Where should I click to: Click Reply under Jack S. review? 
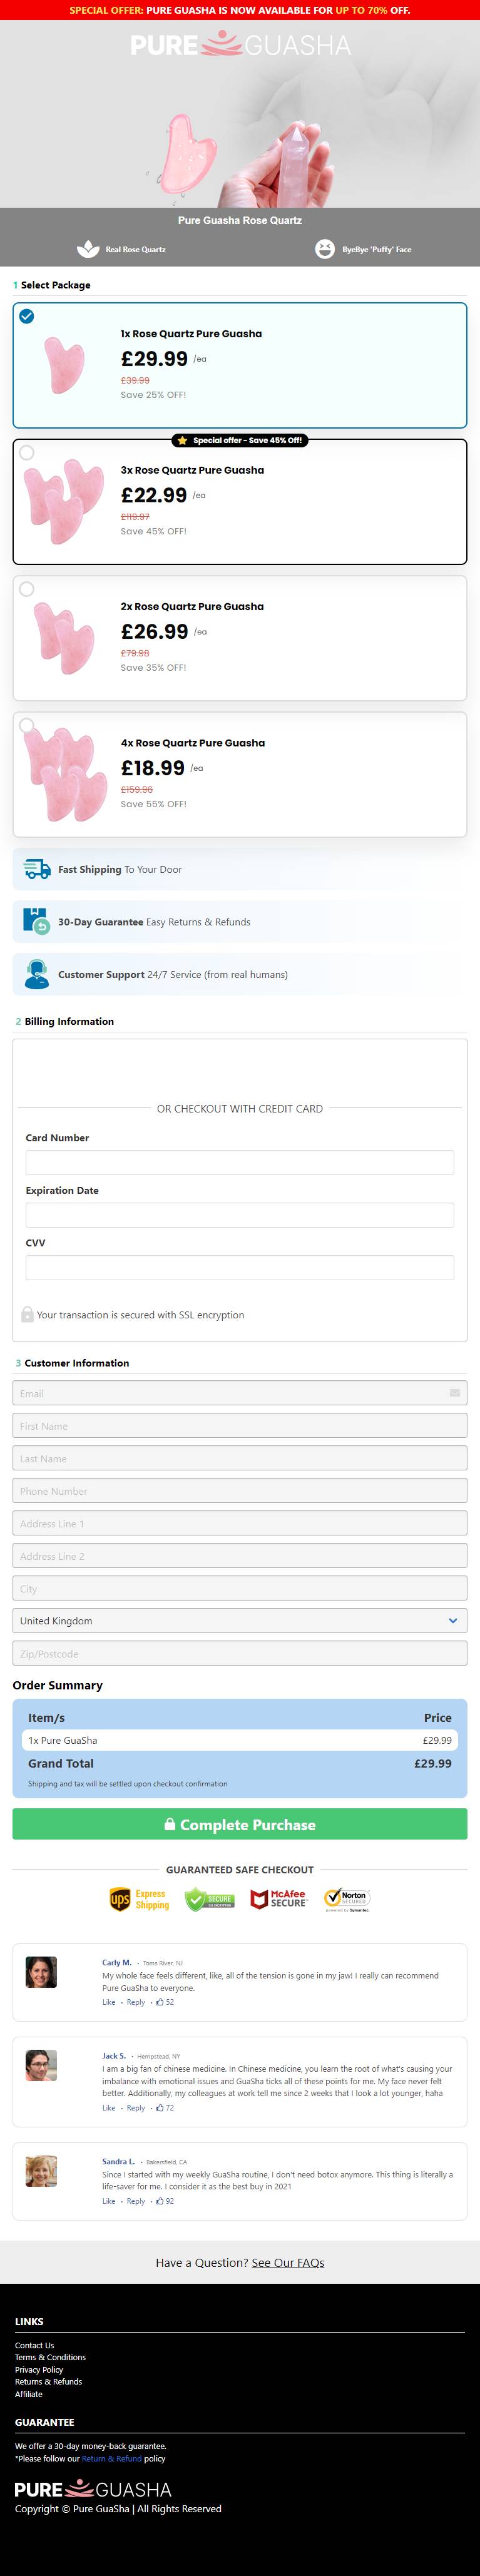[x=136, y=2107]
